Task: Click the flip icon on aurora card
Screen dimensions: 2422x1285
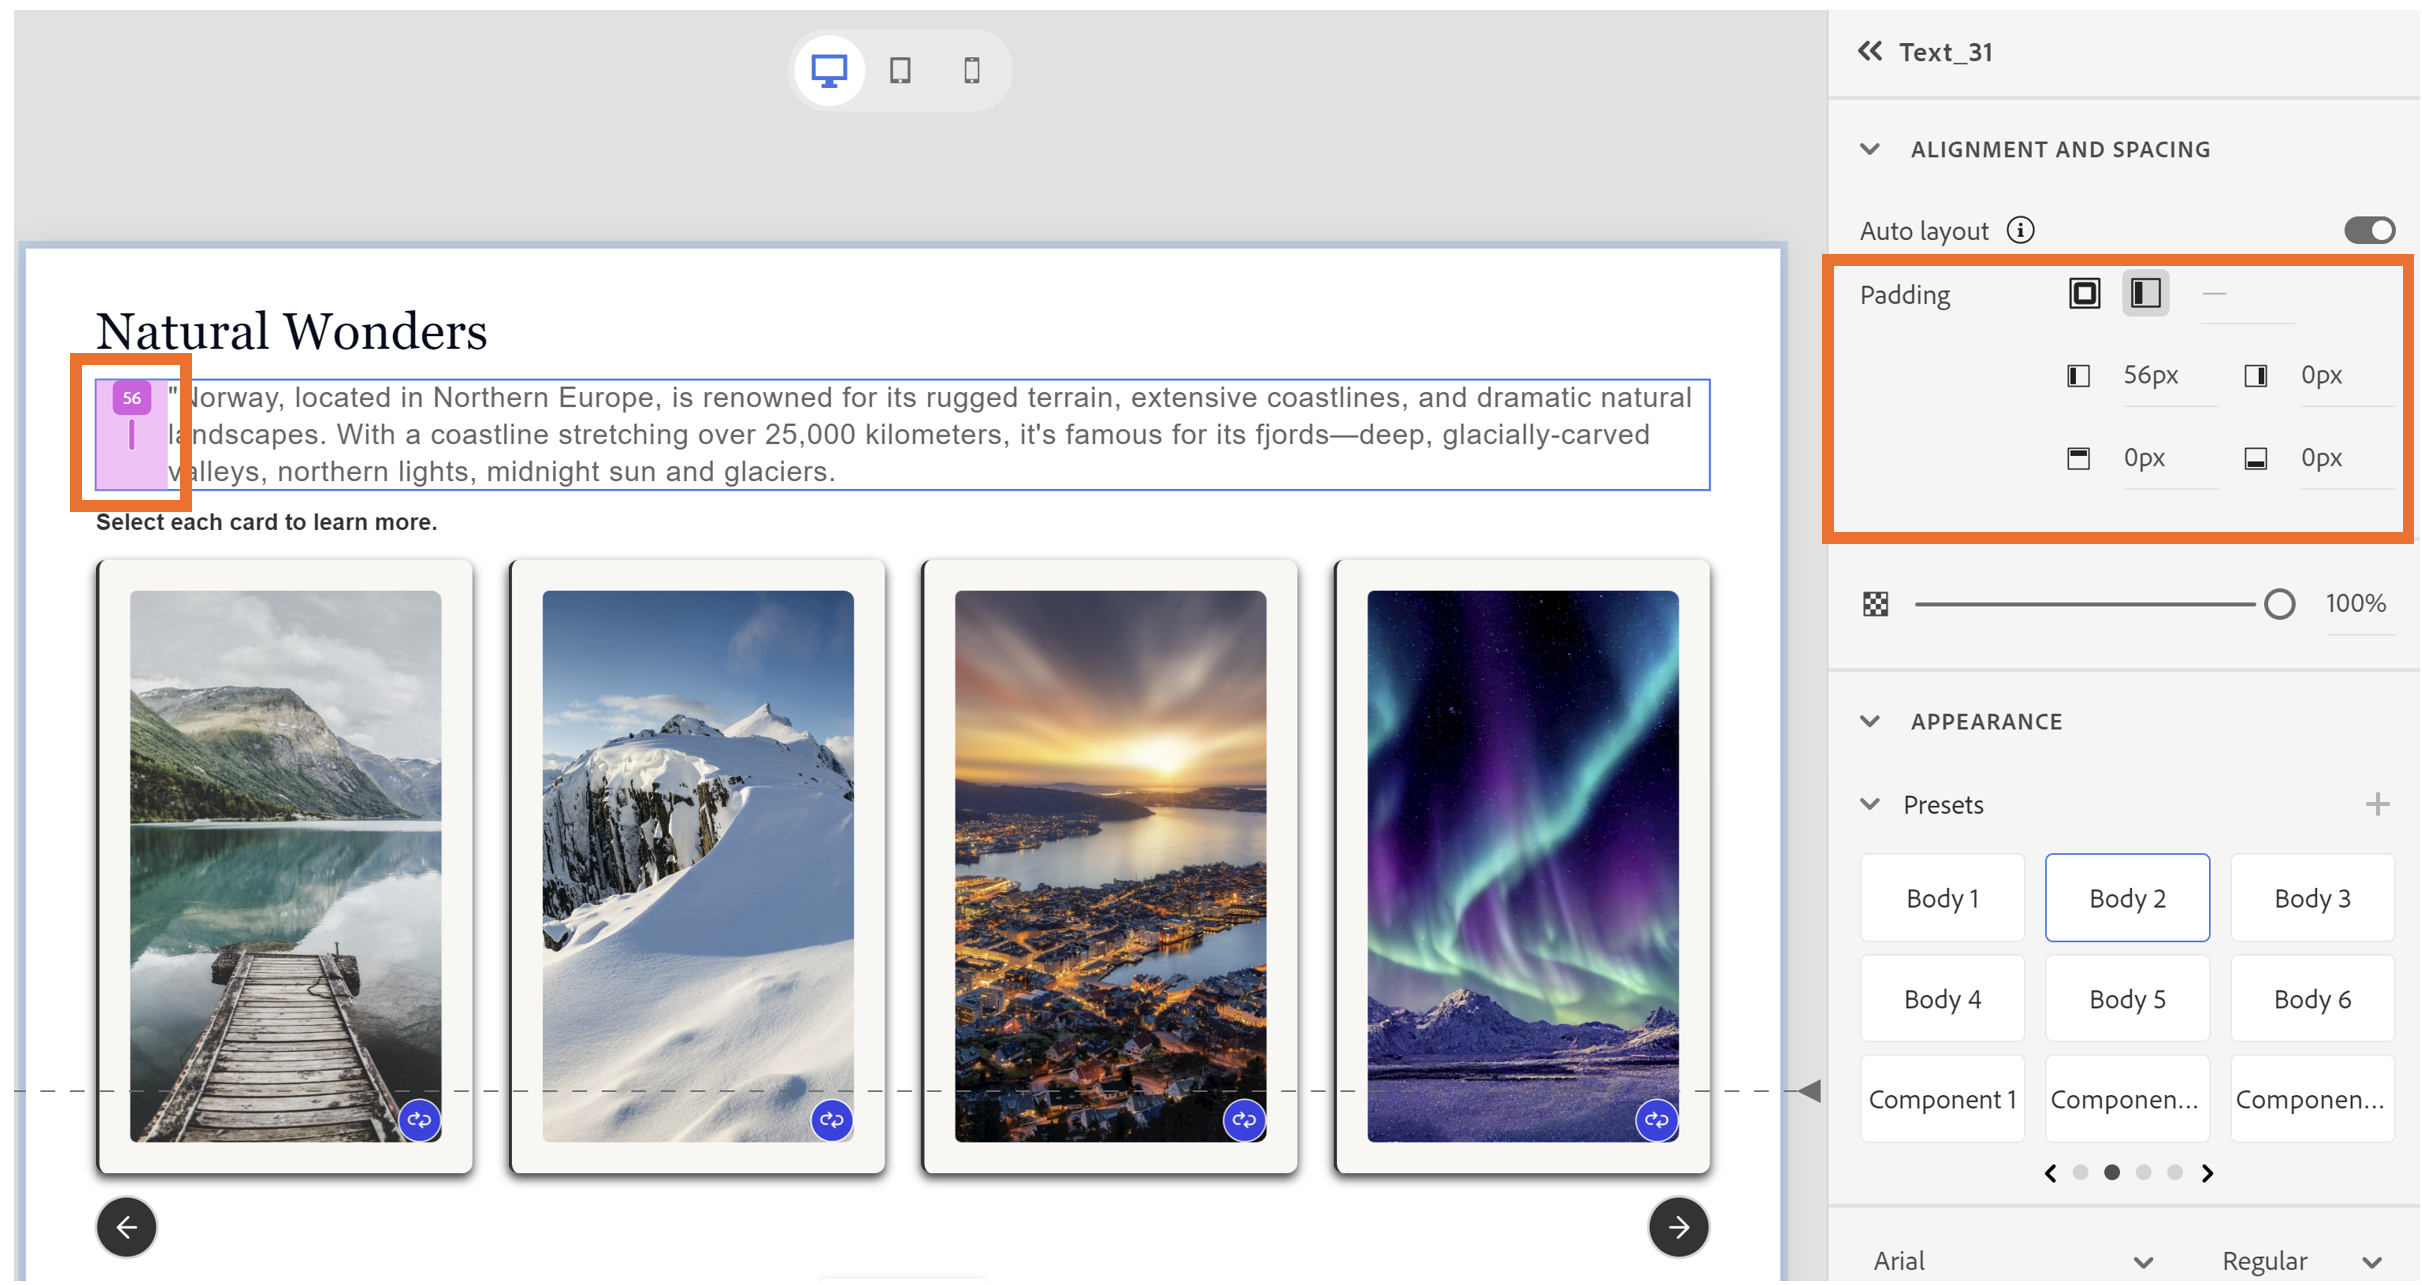Action: (x=1655, y=1120)
